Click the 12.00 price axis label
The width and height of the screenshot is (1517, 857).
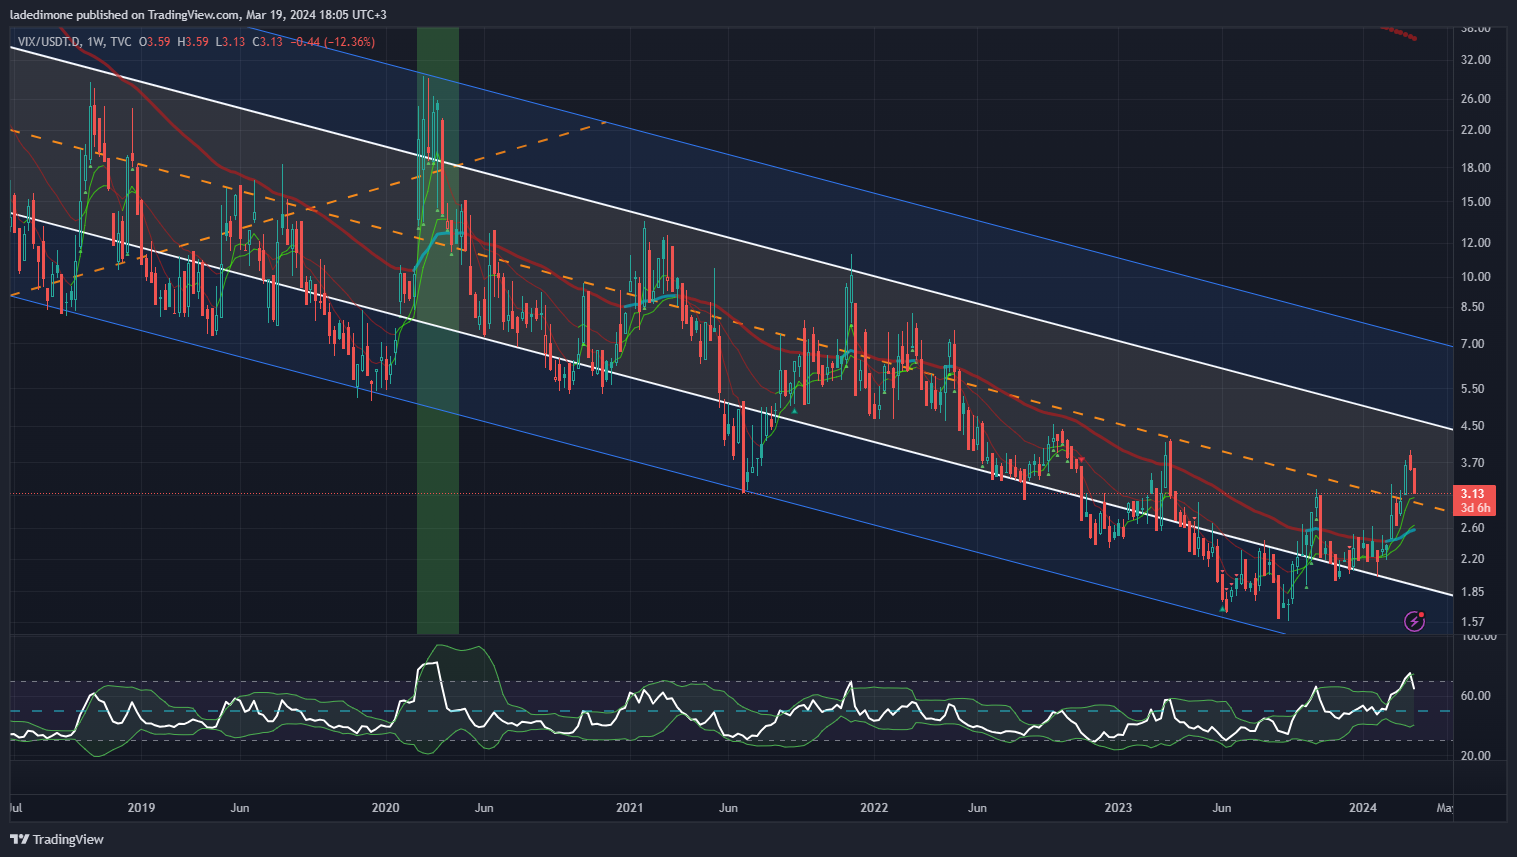(x=1476, y=243)
